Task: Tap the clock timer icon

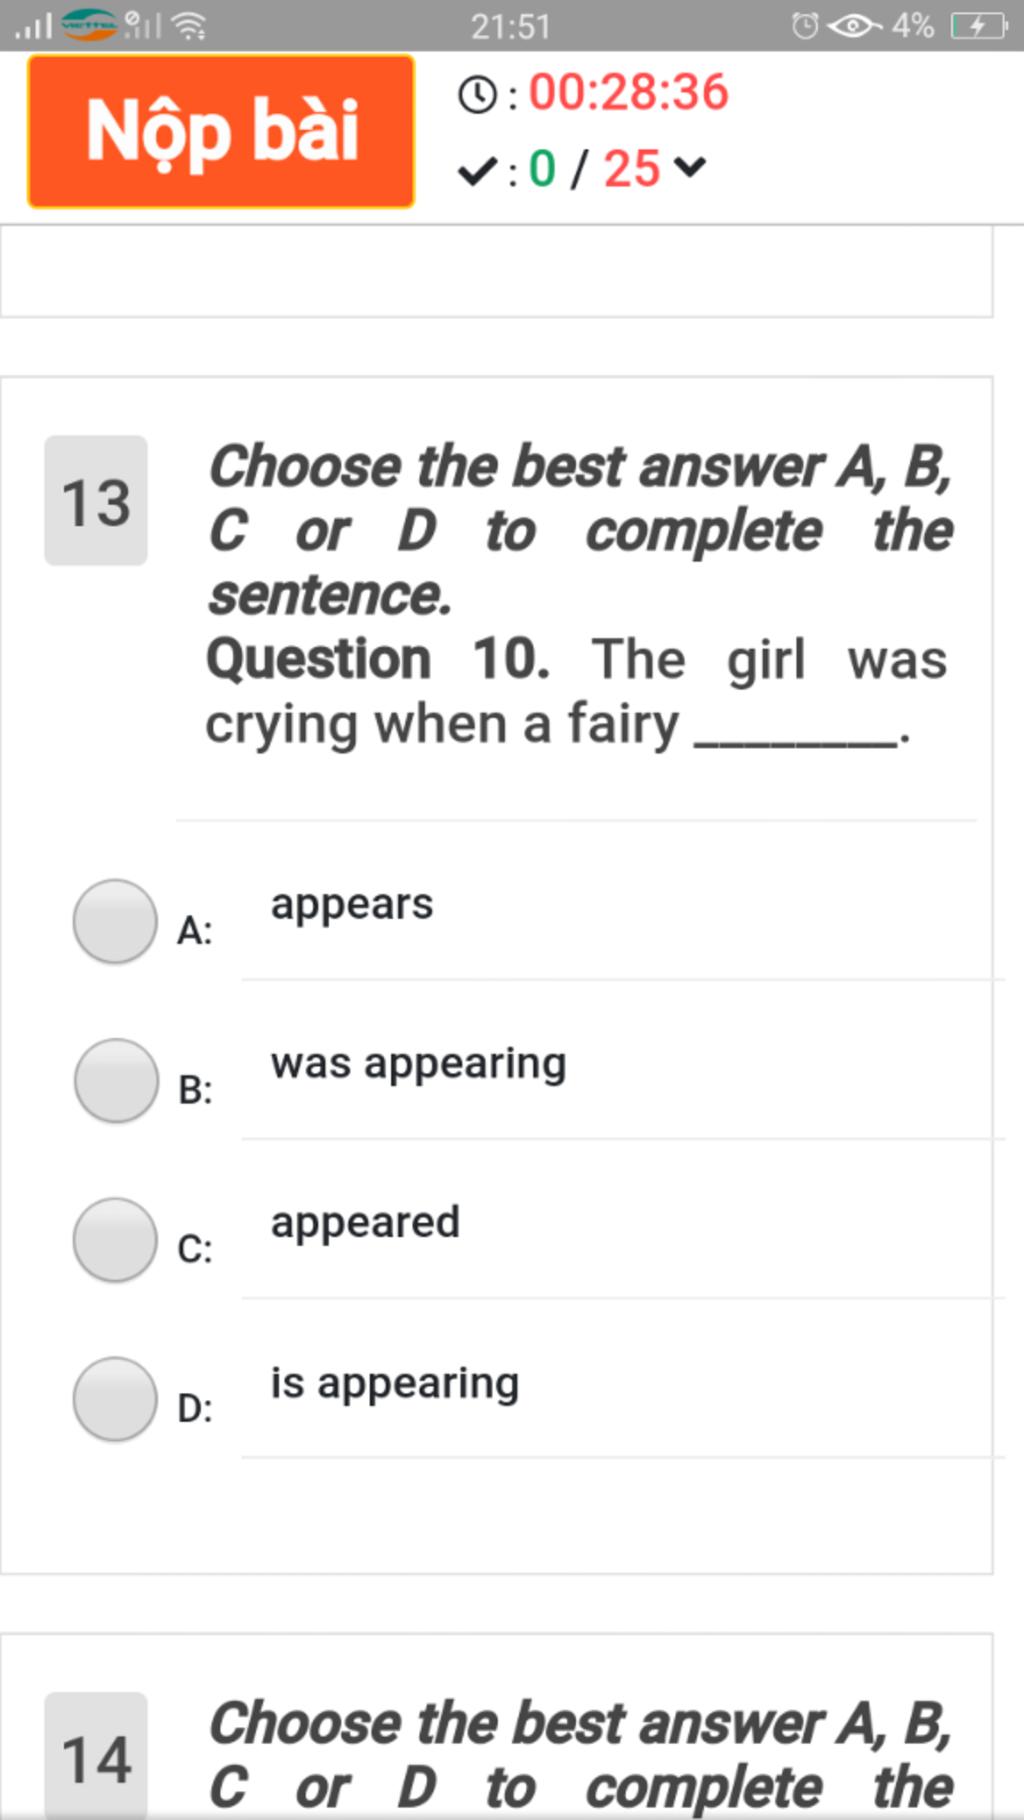Action: tap(477, 95)
